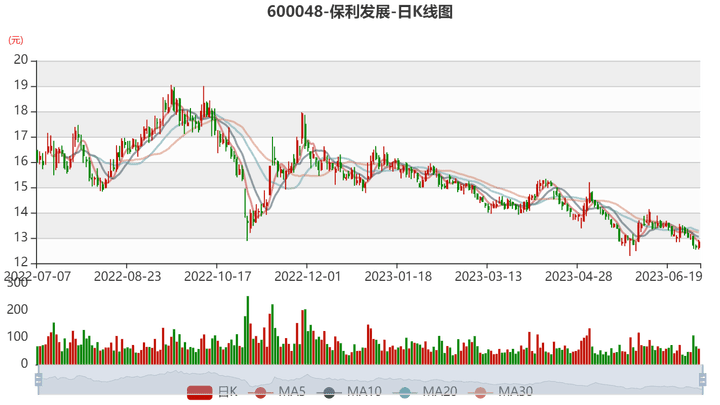Click the volume axis label 200
The height and width of the screenshot is (405, 720).
click(17, 309)
